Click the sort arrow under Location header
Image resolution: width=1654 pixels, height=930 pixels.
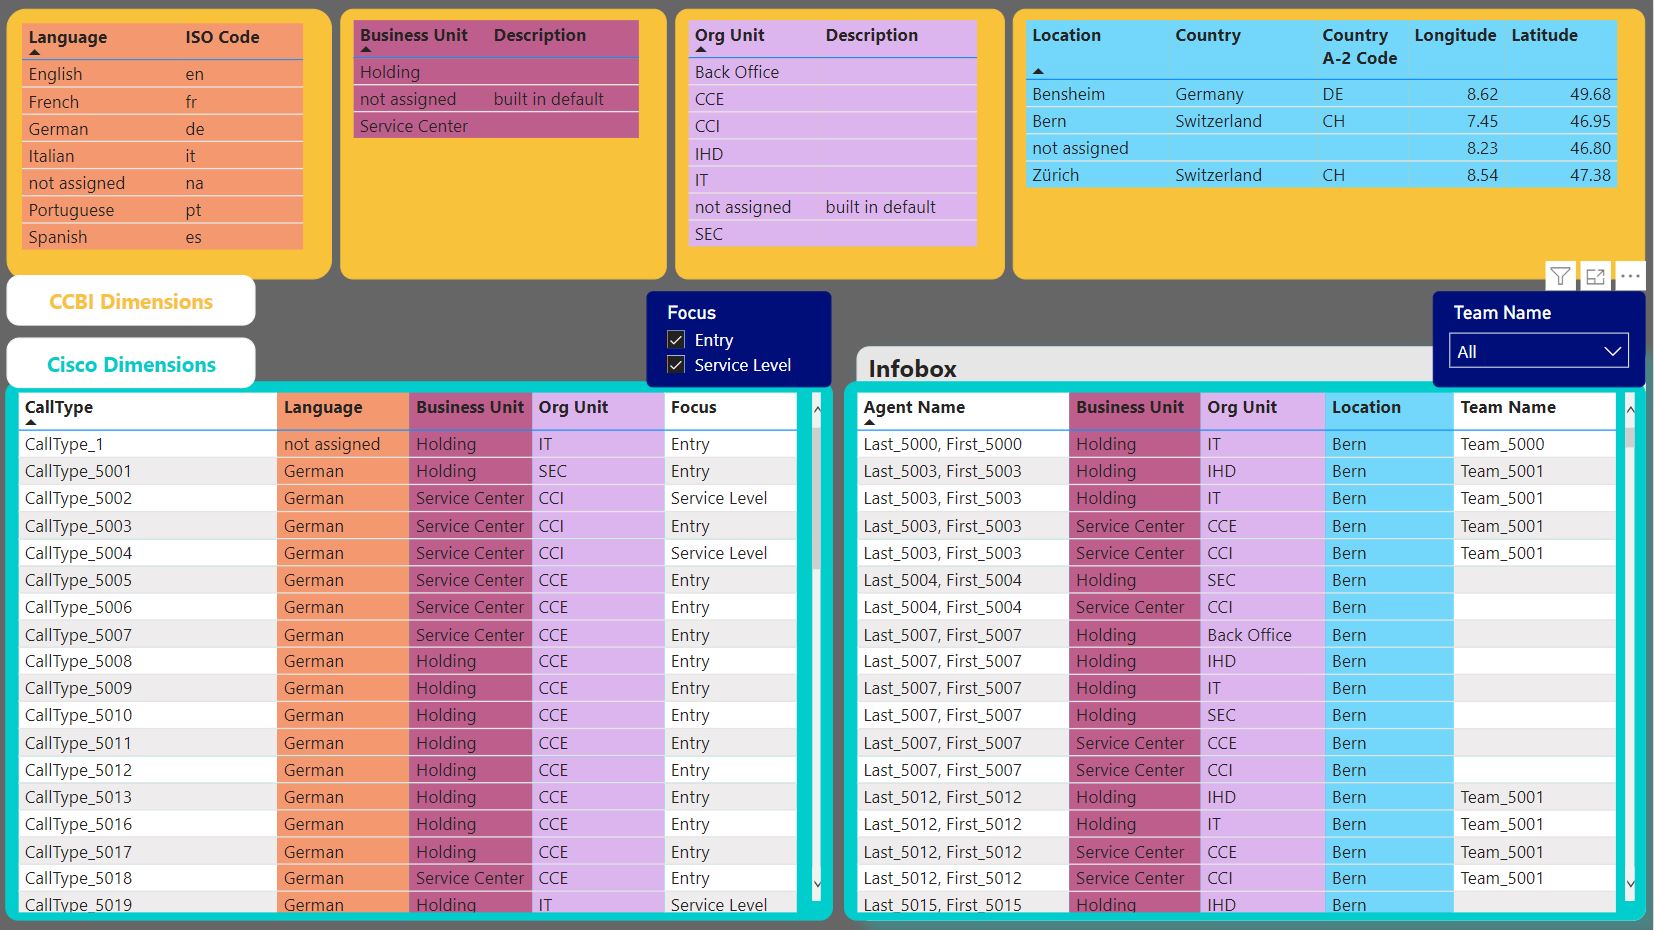pyautogui.click(x=1038, y=71)
